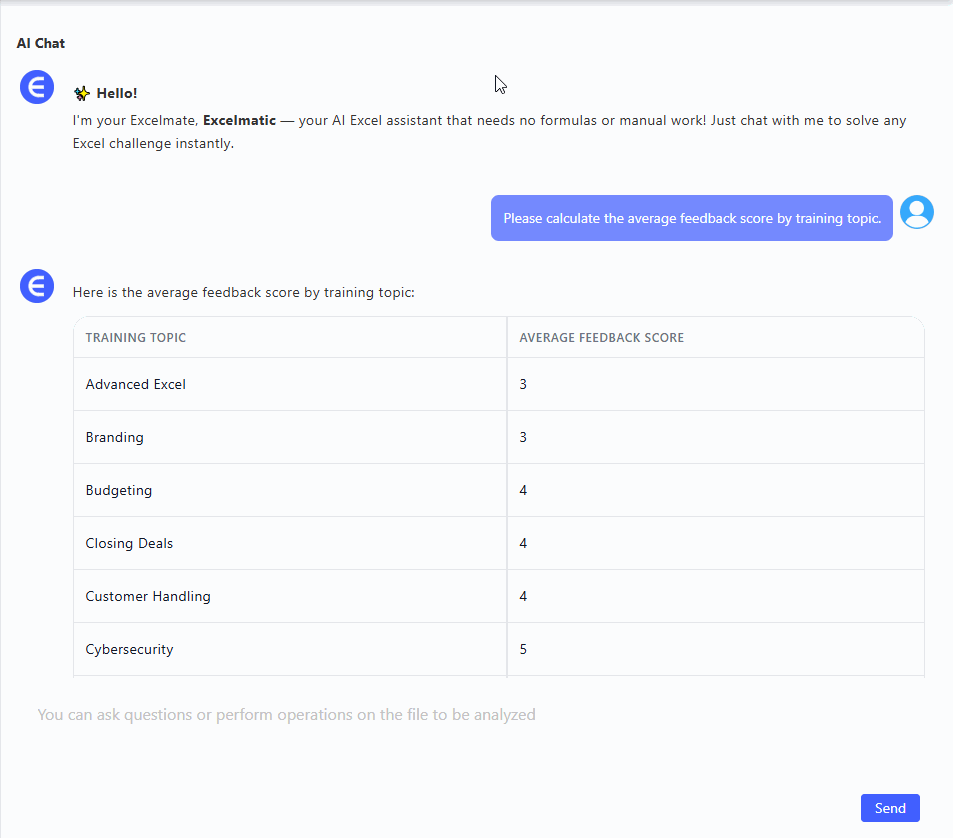
Task: Click the sparkle emoji before Hello
Action: (82, 94)
